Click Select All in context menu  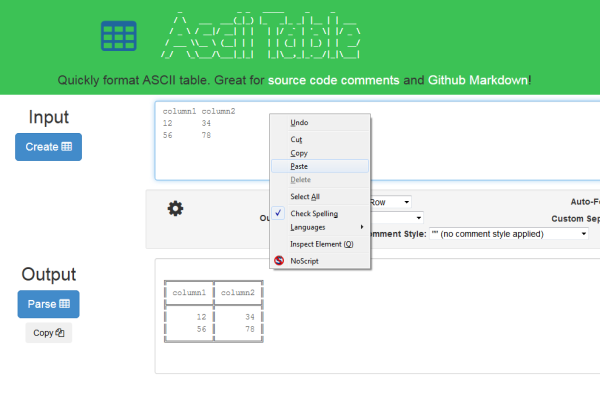305,197
